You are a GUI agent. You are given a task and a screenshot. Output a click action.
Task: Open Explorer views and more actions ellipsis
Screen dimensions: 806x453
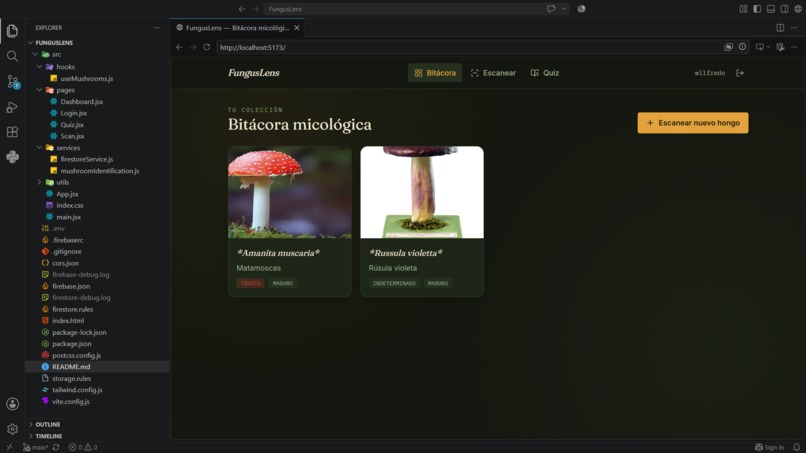pyautogui.click(x=157, y=28)
